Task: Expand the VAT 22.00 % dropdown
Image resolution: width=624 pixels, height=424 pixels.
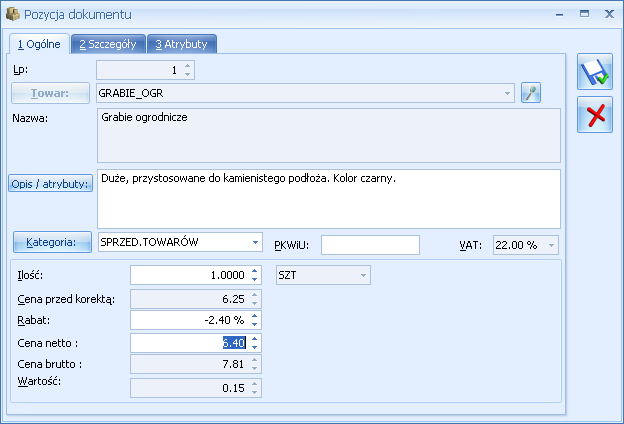Action: click(552, 245)
